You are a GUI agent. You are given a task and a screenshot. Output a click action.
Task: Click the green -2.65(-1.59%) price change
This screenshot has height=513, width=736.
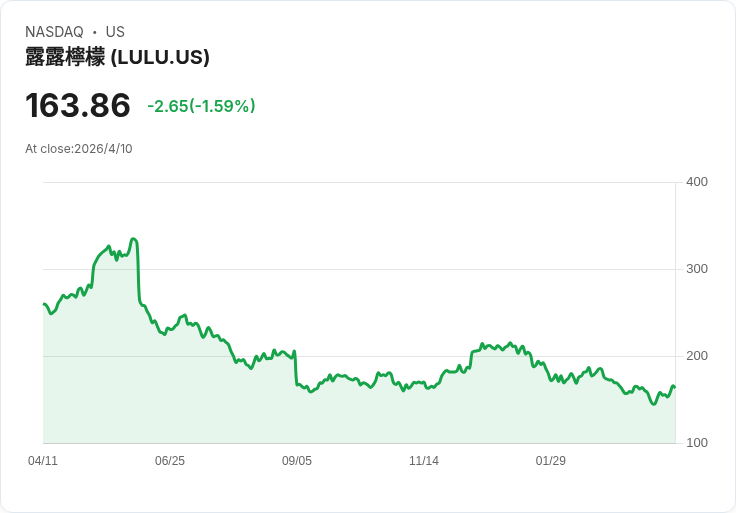click(201, 106)
